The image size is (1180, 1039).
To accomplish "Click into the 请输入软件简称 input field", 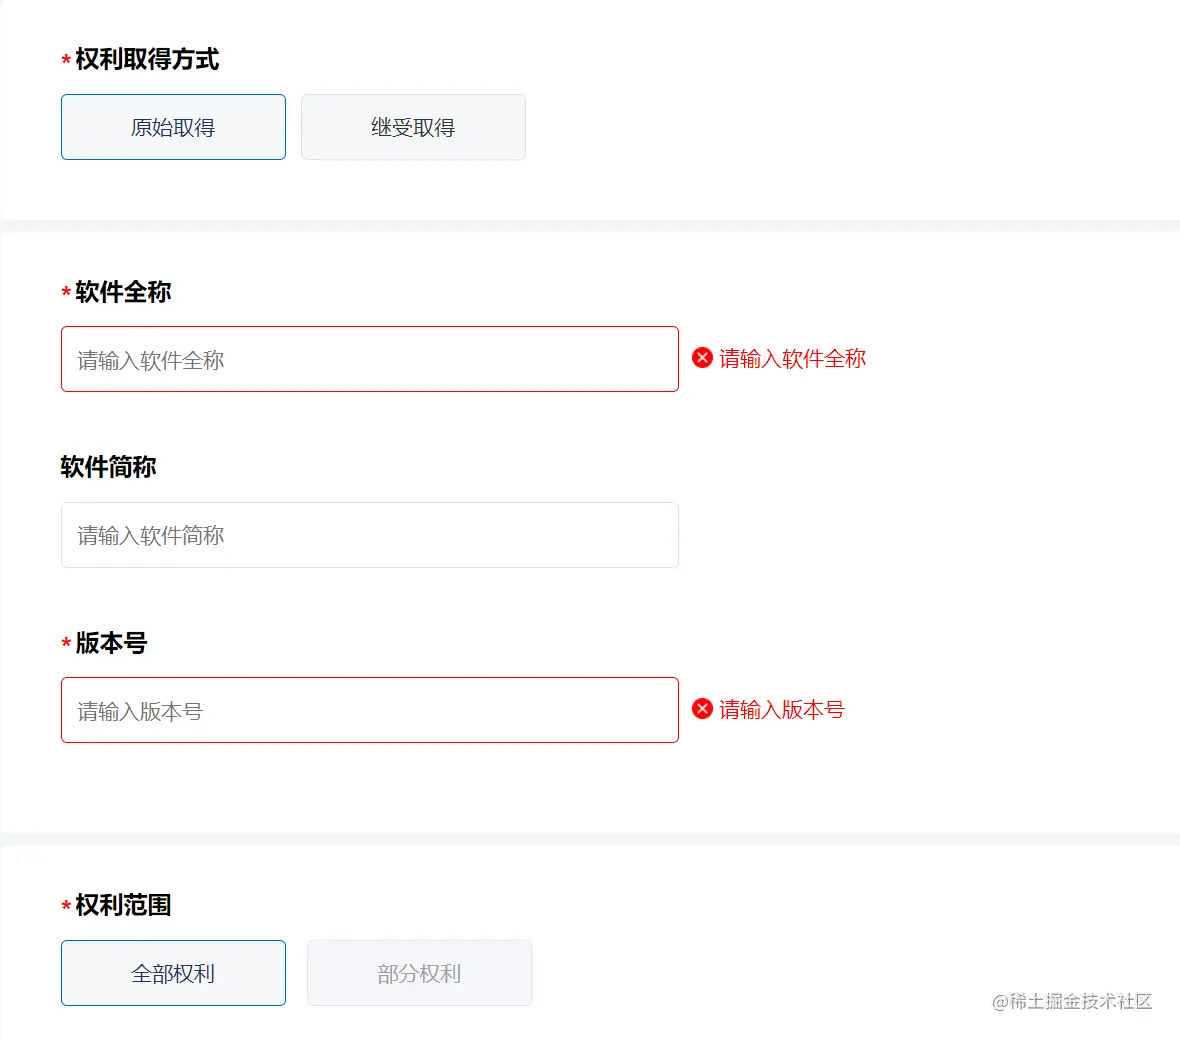I will click(x=369, y=535).
